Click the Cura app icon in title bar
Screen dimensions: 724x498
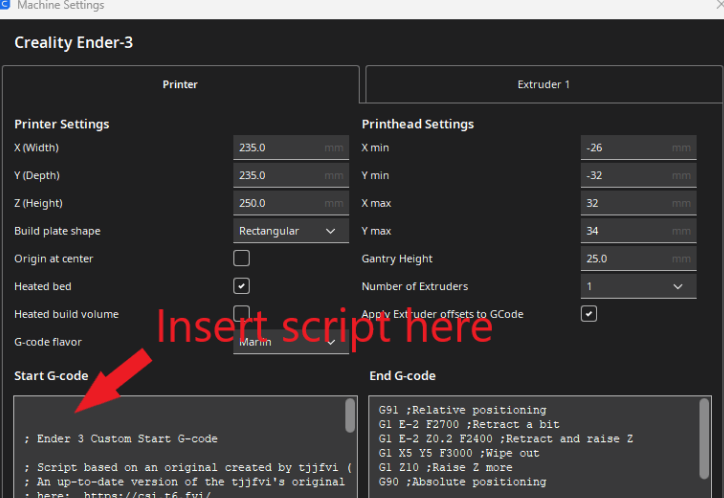pyautogui.click(x=4, y=4)
